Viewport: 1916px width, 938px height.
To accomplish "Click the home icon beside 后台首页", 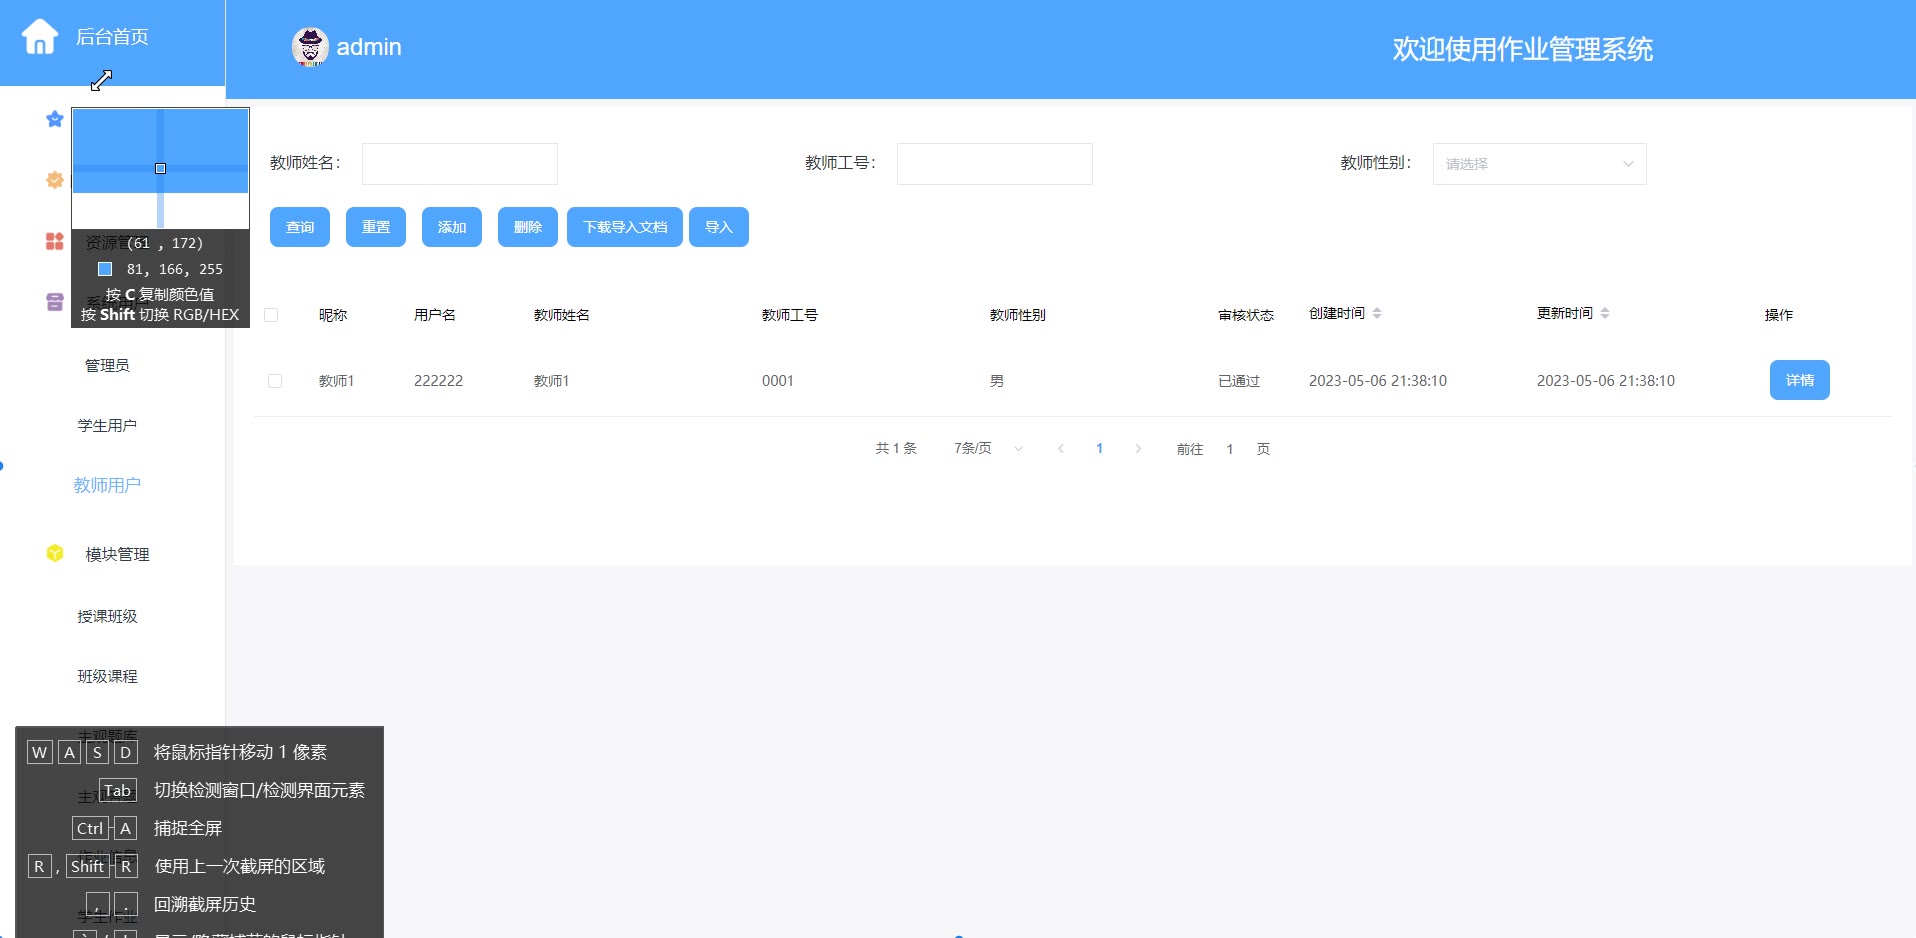I will [40, 37].
